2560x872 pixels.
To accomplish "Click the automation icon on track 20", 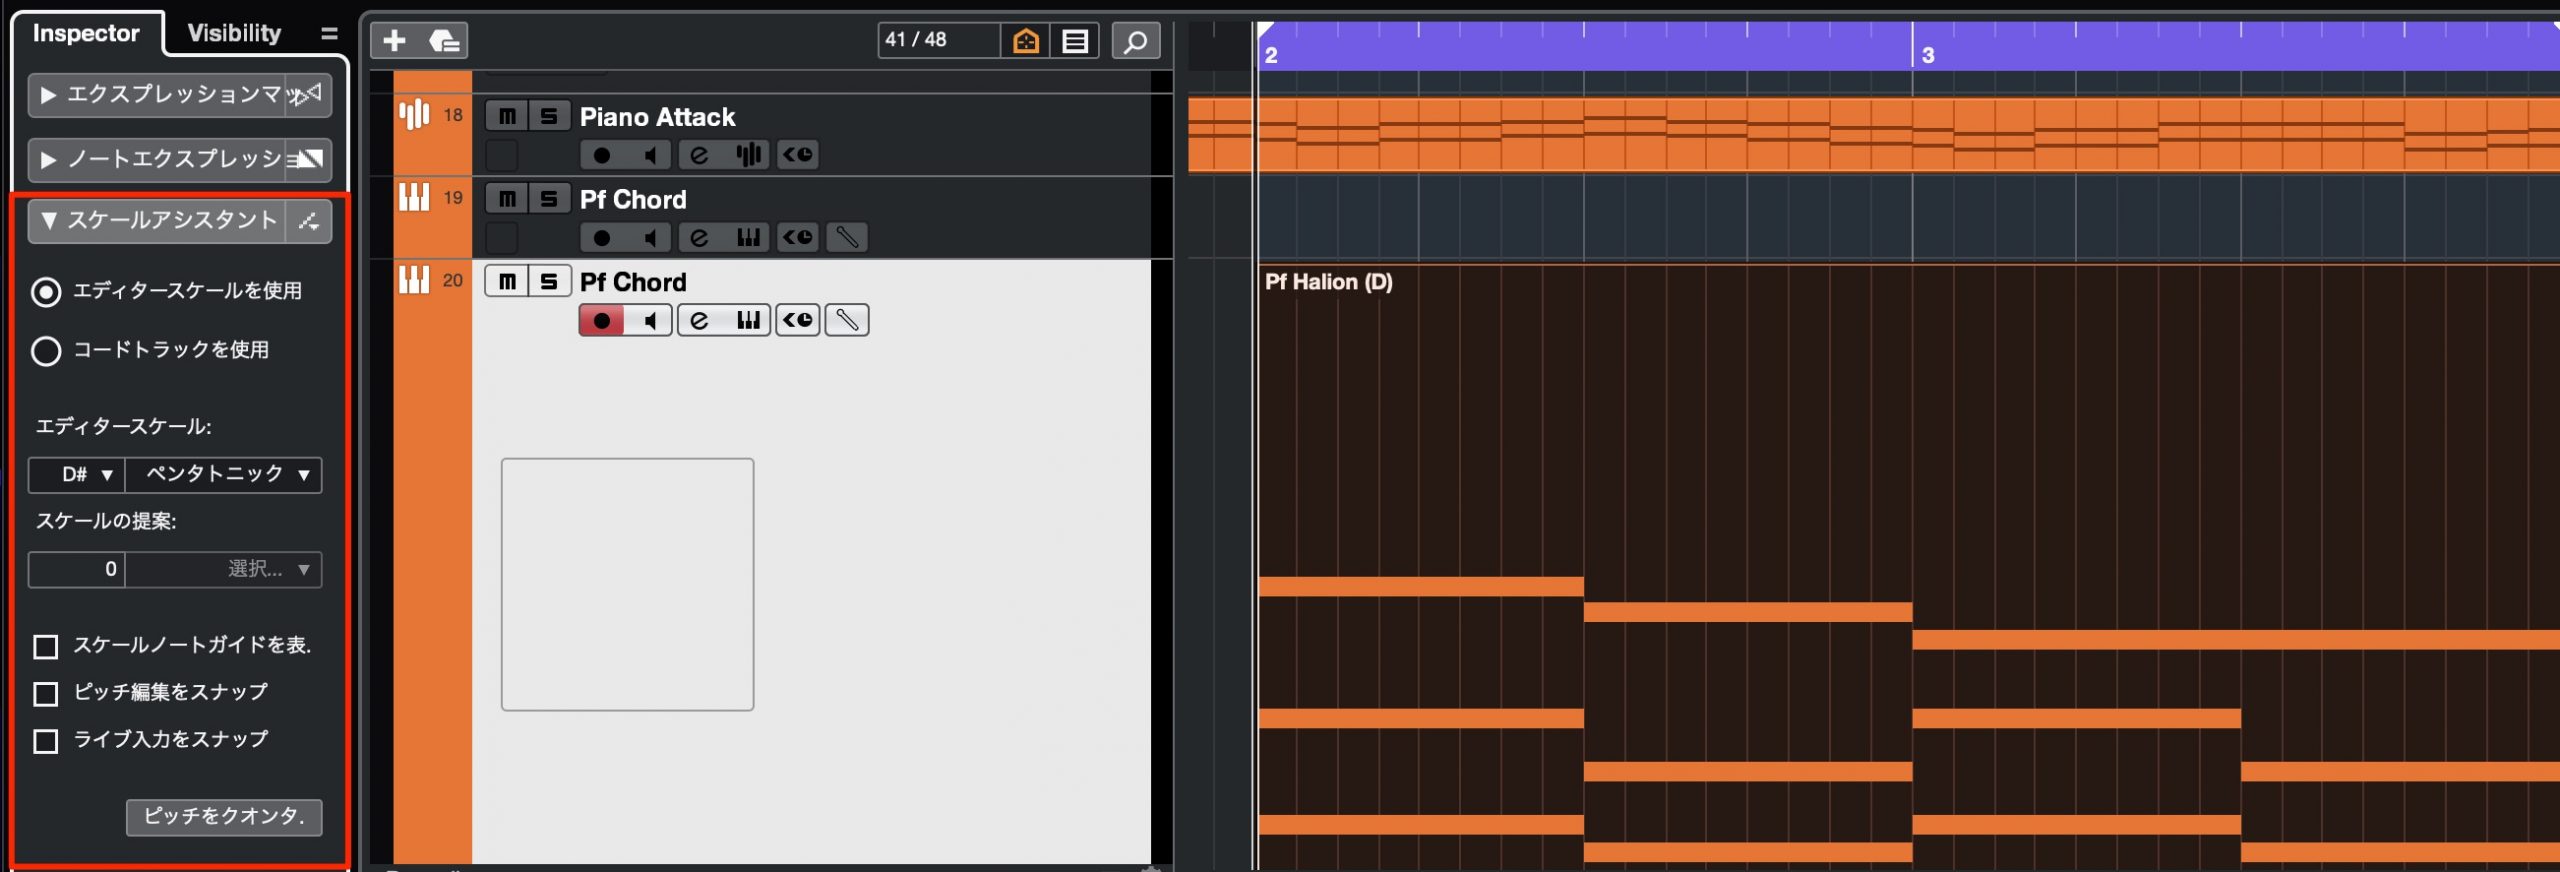I will click(x=797, y=320).
